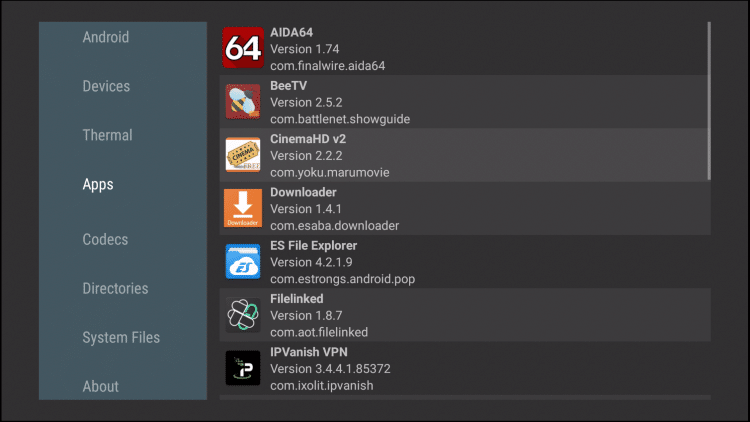Click the AIDA64 red 64 icon
Image resolution: width=750 pixels, height=422 pixels.
(243, 48)
